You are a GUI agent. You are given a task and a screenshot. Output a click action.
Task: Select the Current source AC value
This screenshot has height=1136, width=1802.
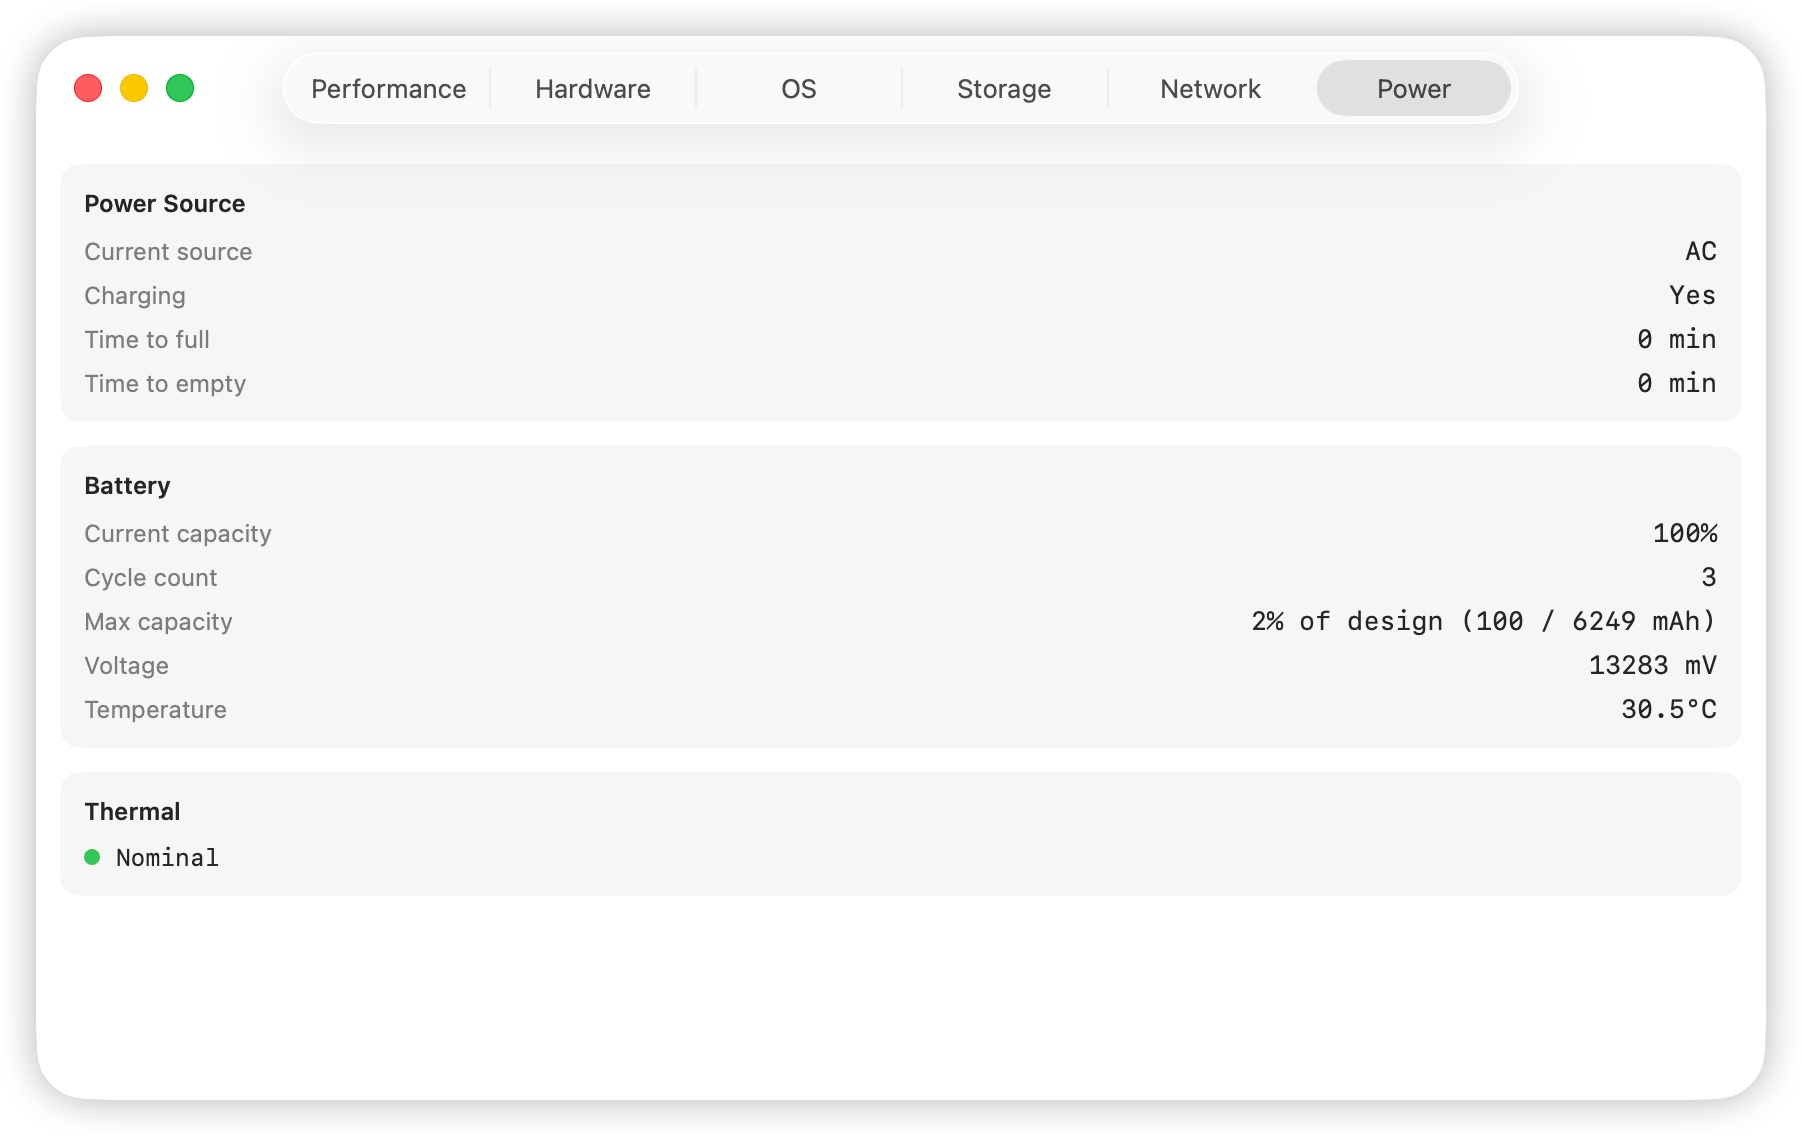[x=1700, y=252]
